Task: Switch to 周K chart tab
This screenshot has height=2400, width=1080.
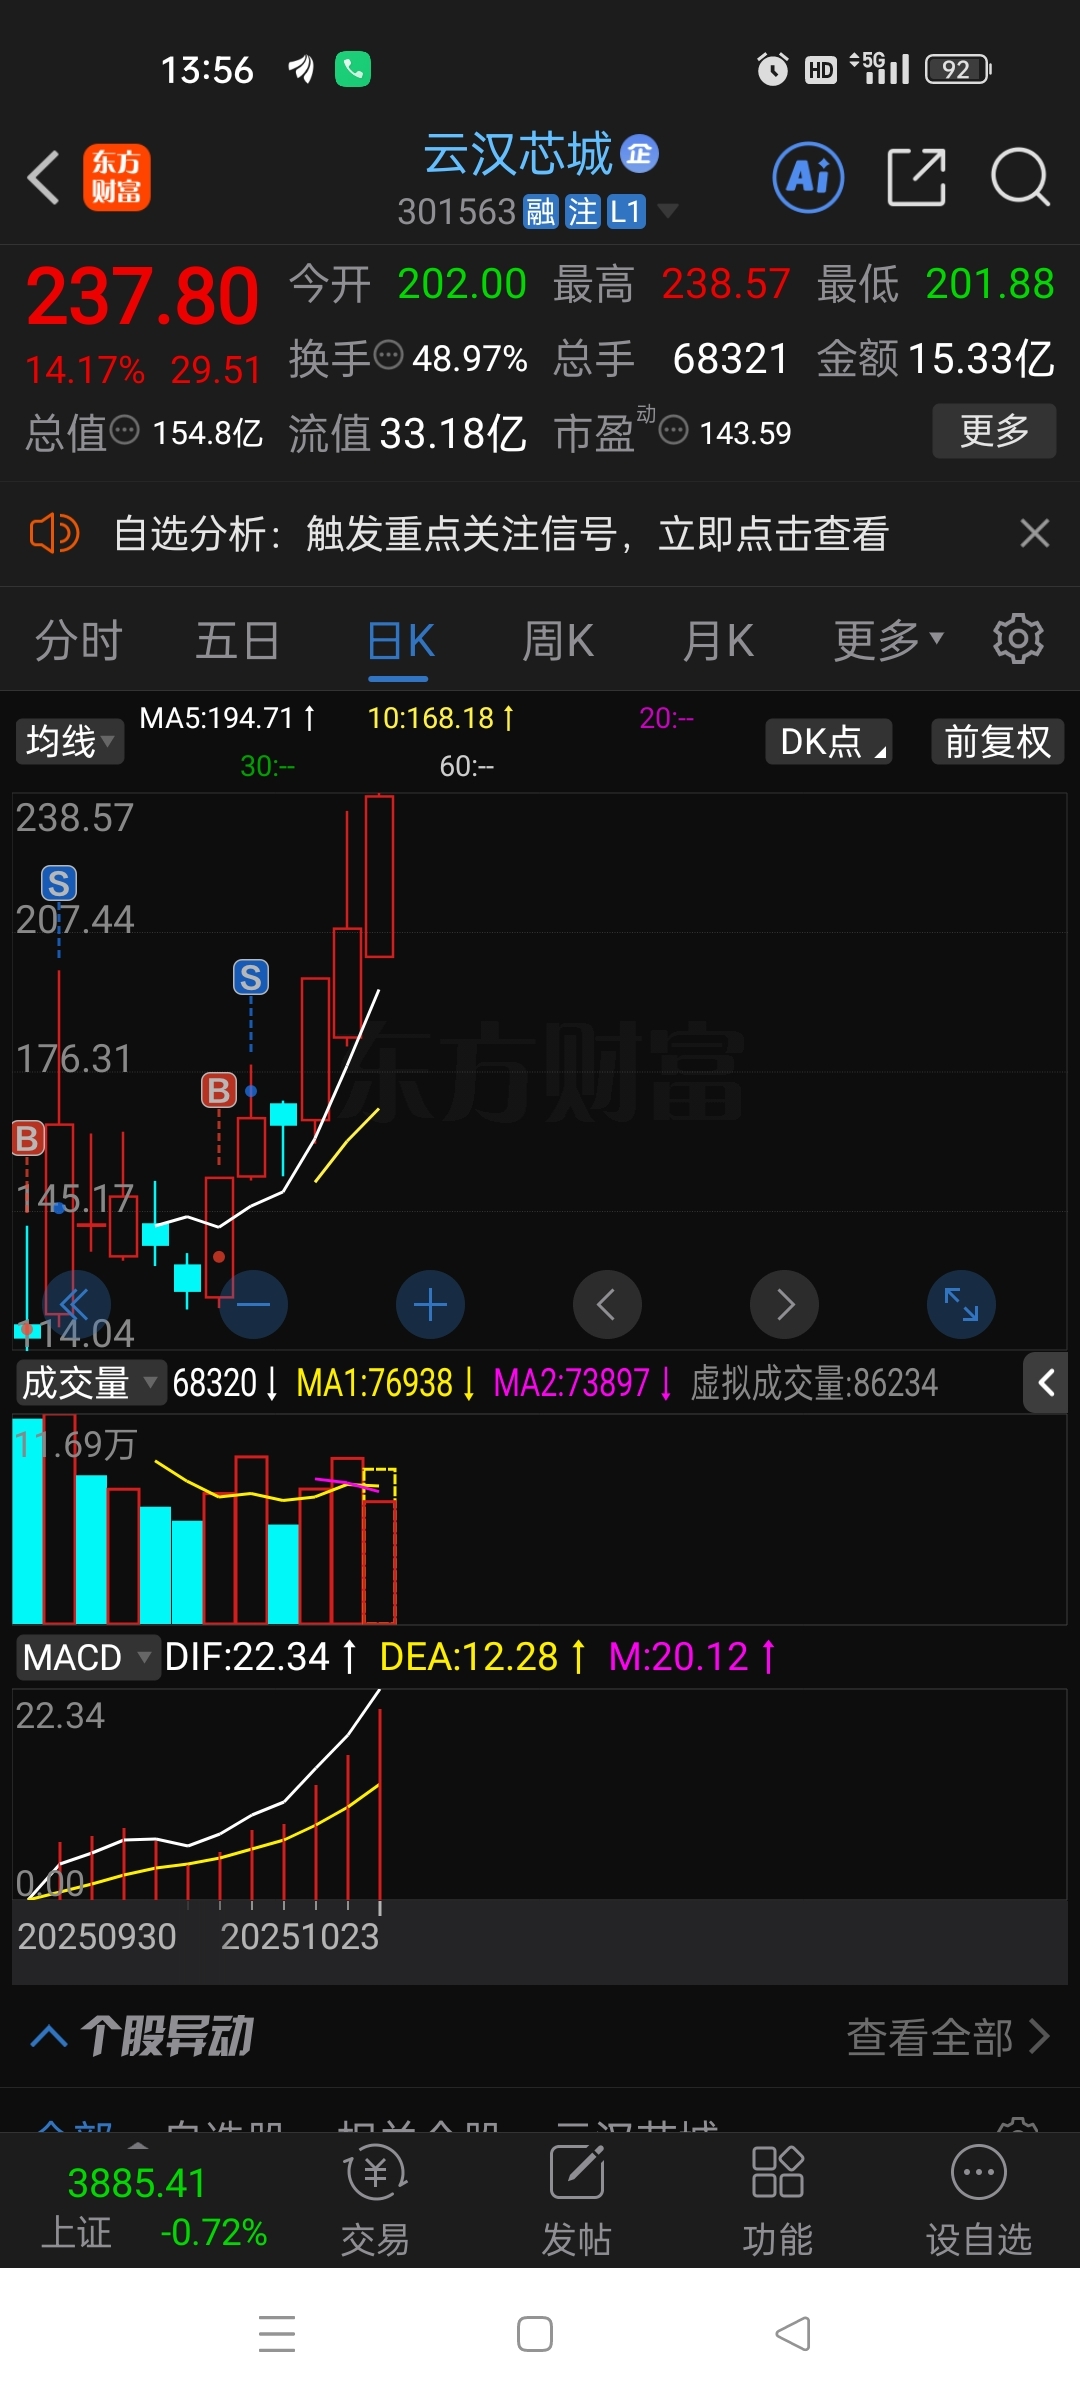Action: coord(558,641)
